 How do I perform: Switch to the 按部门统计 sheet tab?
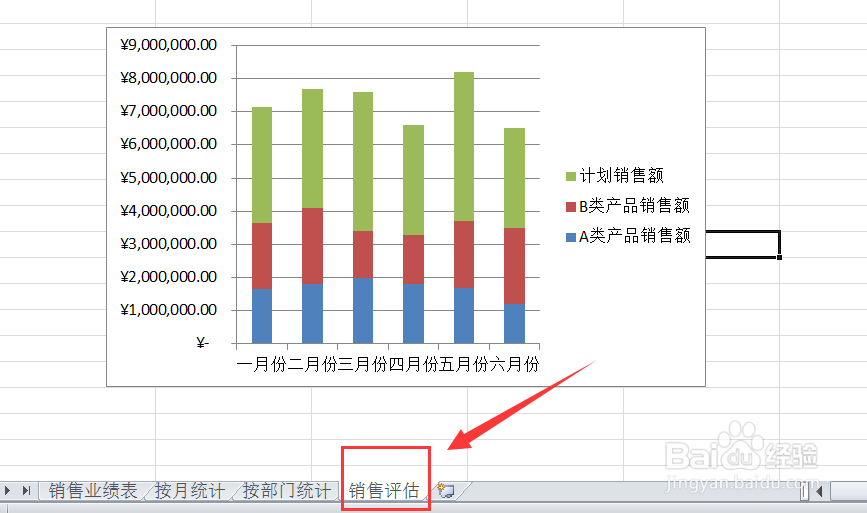pos(286,490)
